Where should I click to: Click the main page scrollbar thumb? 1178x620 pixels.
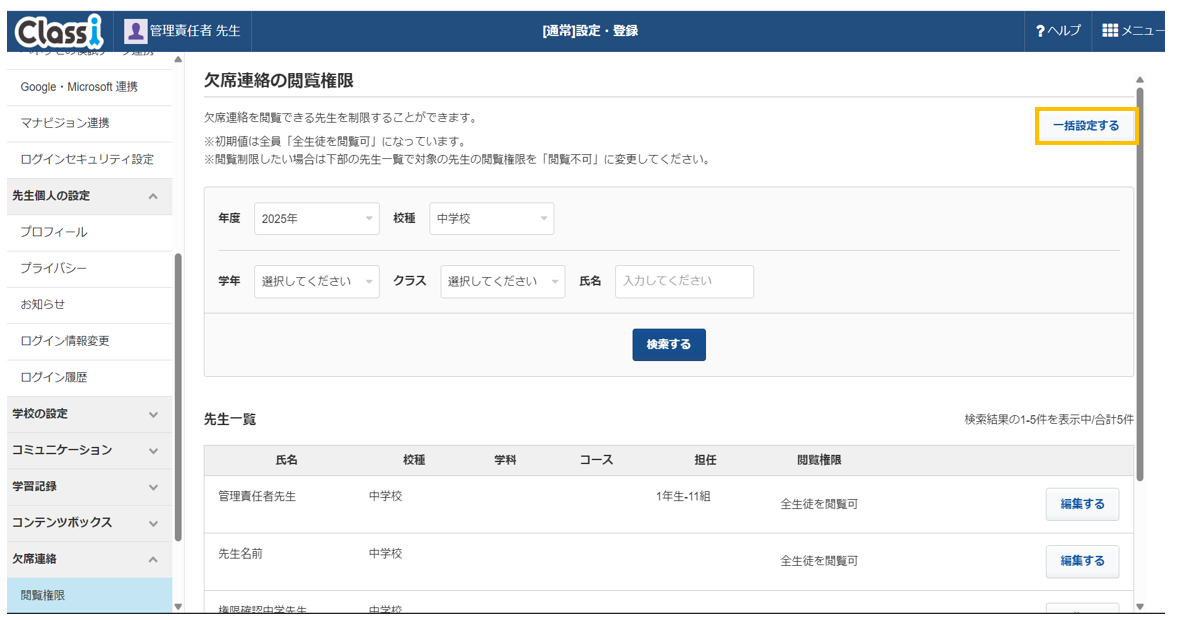coord(1140,284)
